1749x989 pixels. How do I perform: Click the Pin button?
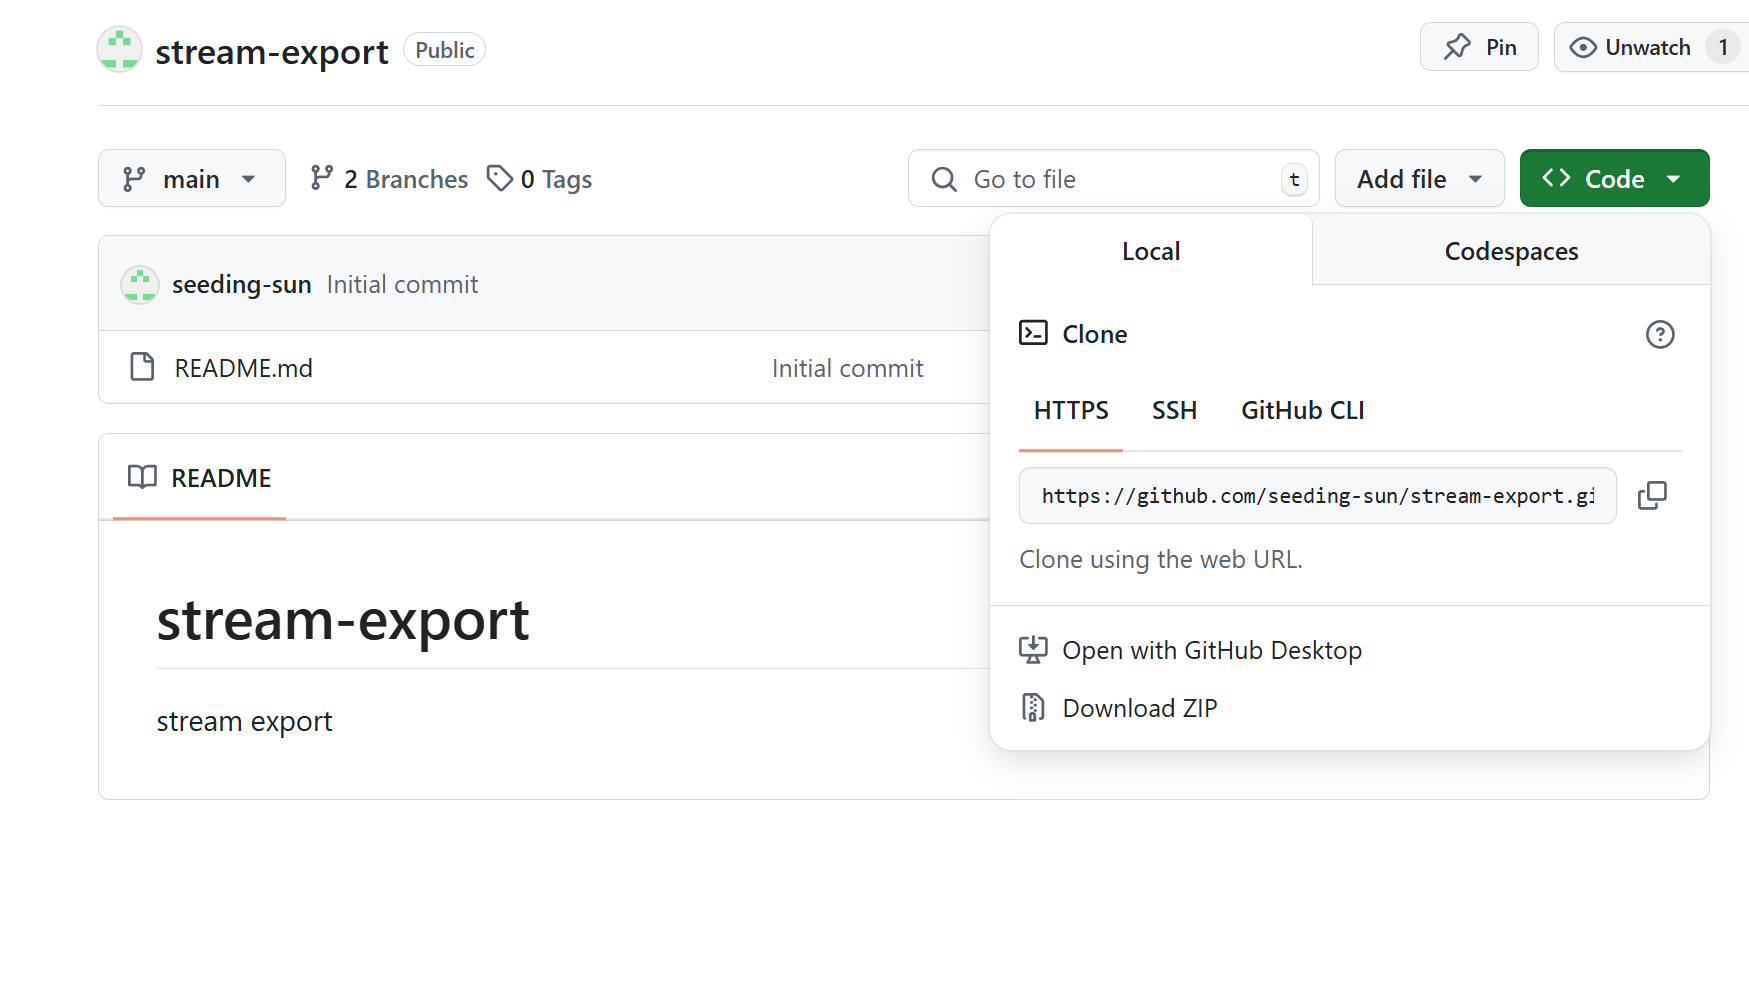[1479, 47]
